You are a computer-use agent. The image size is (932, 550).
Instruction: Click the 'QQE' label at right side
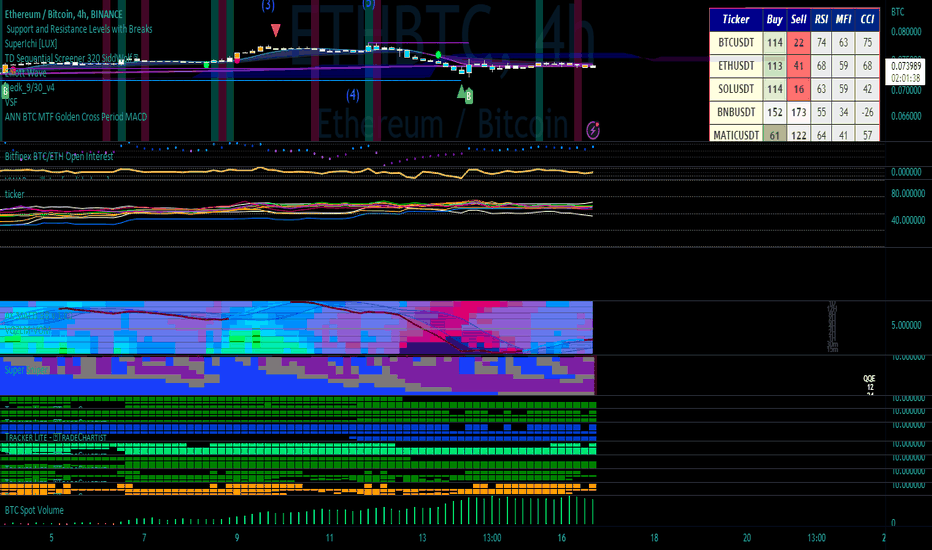point(869,378)
